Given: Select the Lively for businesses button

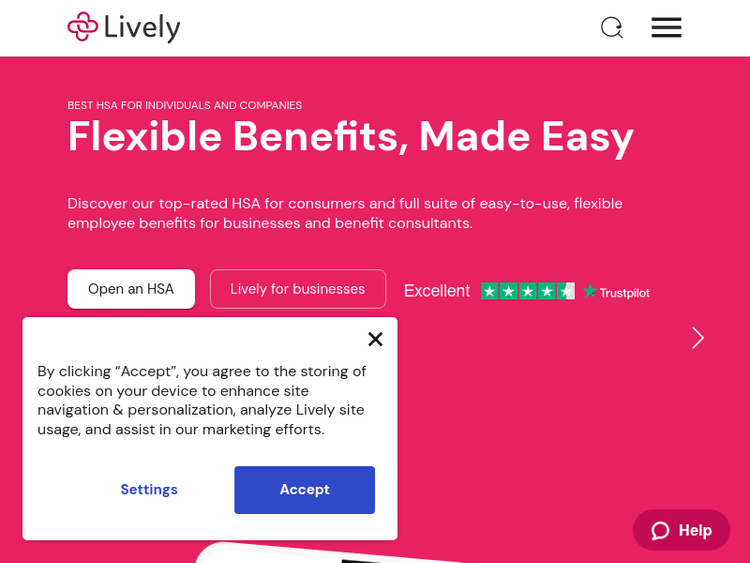Looking at the screenshot, I should 298,289.
